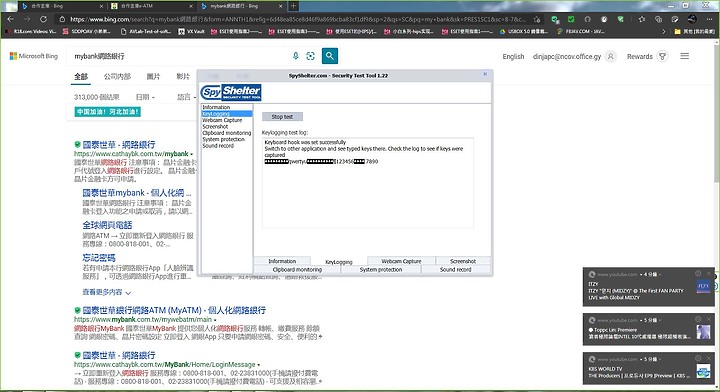
Task: Select the 影片 videos search tab
Action: click(x=183, y=77)
